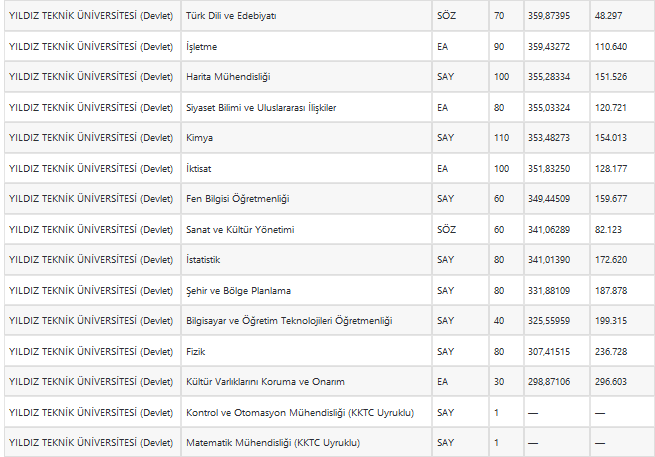
Task: Select the İşletme program name
Action: [x=202, y=47]
